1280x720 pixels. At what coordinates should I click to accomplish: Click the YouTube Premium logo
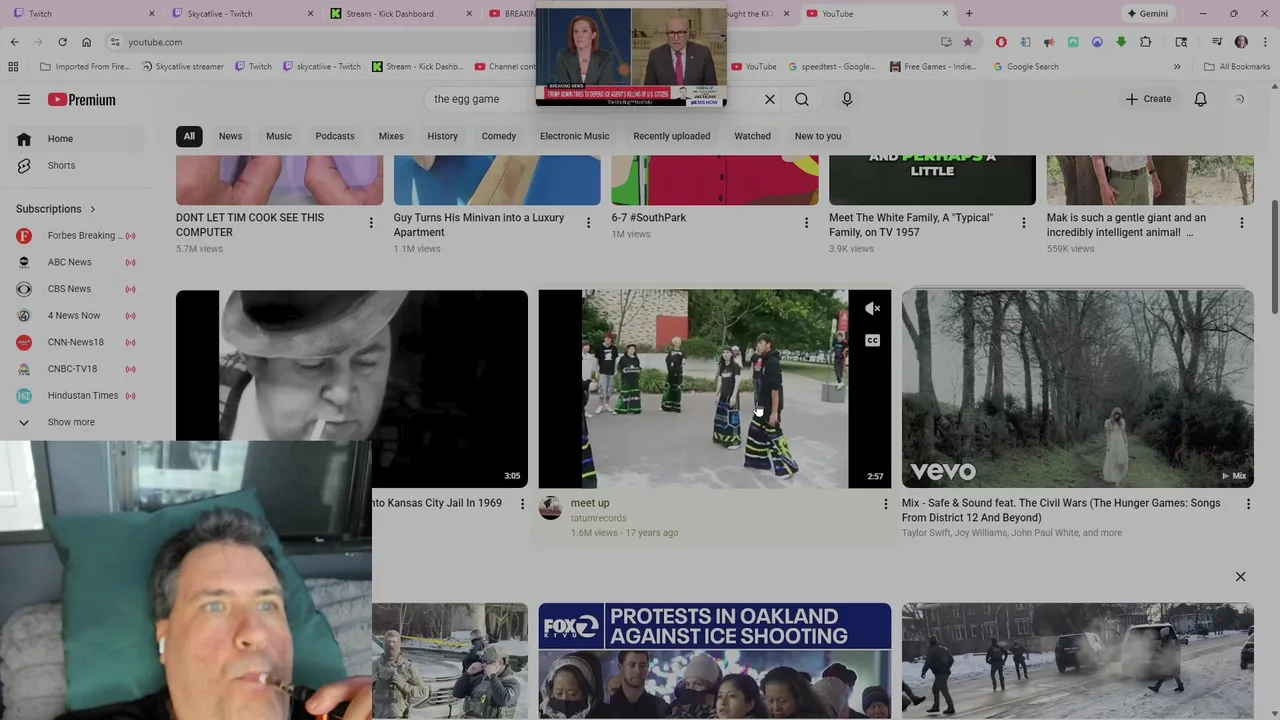click(82, 100)
